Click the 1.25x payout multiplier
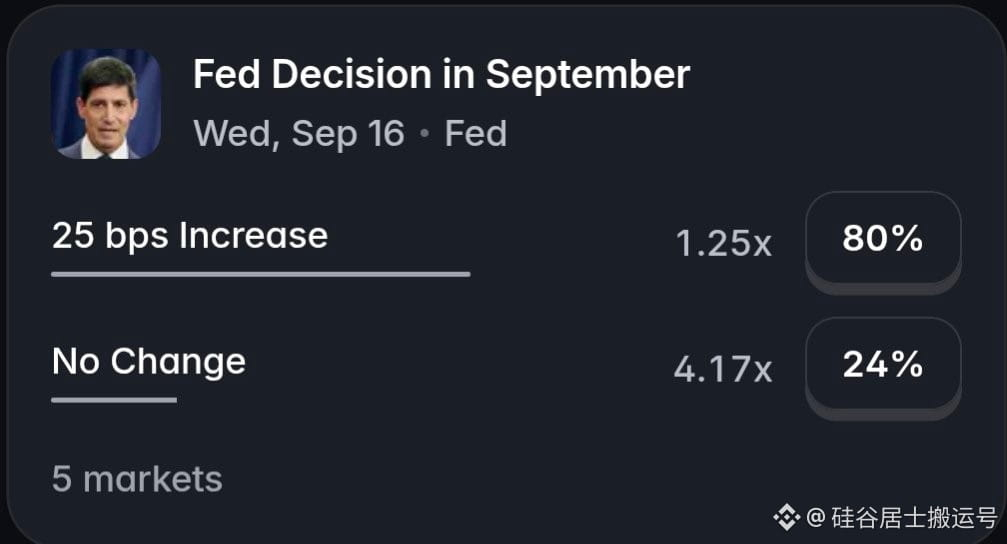Screen dimensions: 1007x544 (724, 243)
